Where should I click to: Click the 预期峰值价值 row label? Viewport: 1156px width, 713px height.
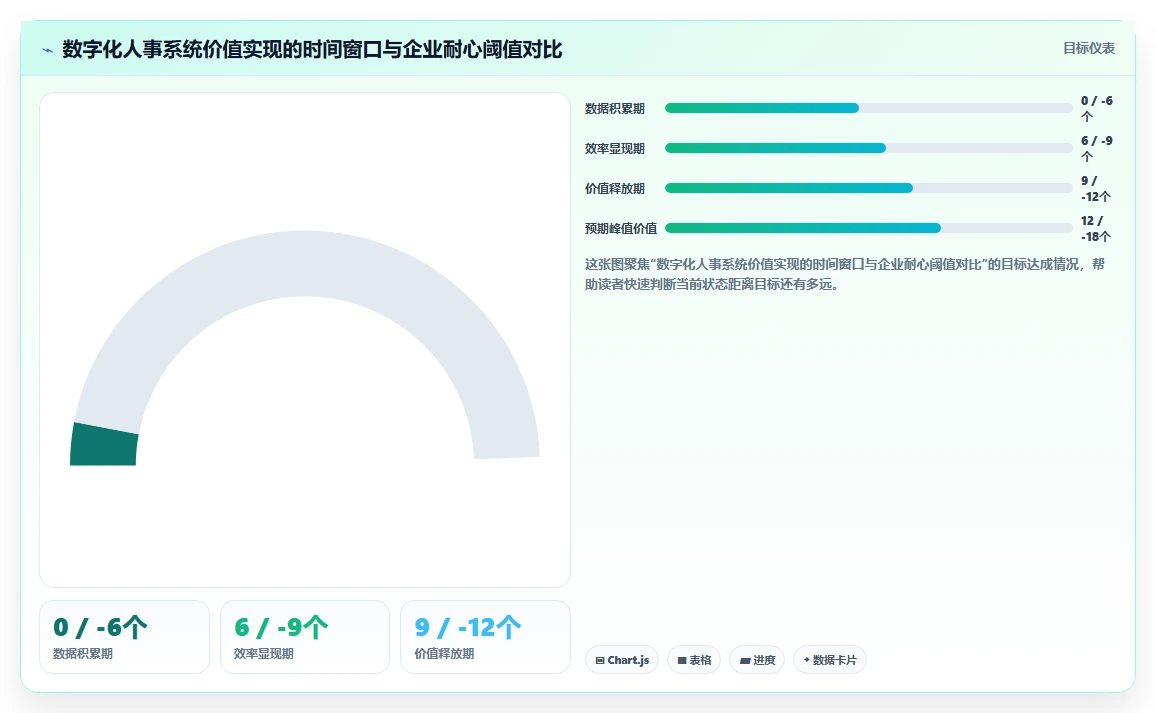point(621,228)
